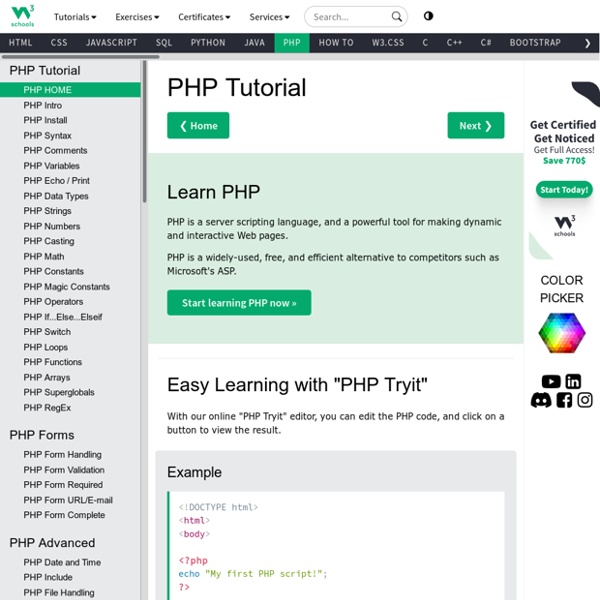This screenshot has width=600, height=600.
Task: Select the CSS tab in top bar
Action: tap(59, 43)
